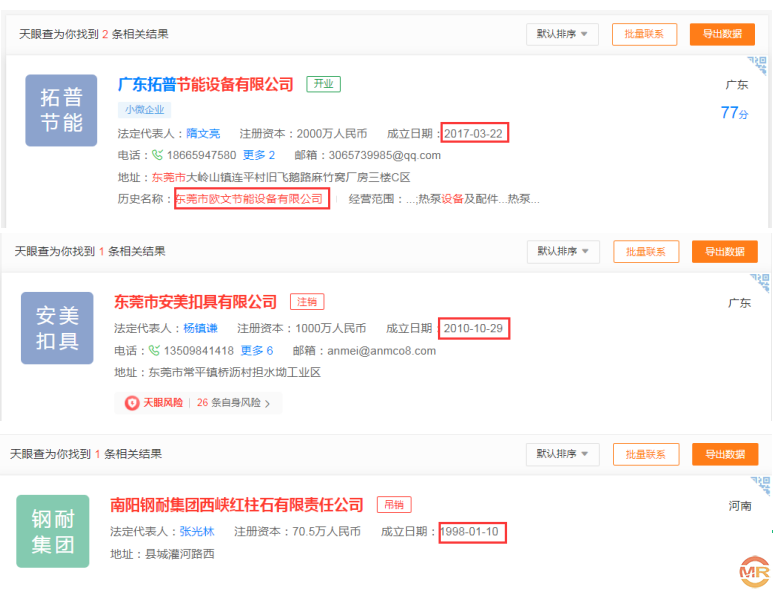Image resolution: width=773 pixels, height=590 pixels.
Task: Expand 默认排序 dropdown above 东莞市安美扣具 result
Action: pos(564,251)
